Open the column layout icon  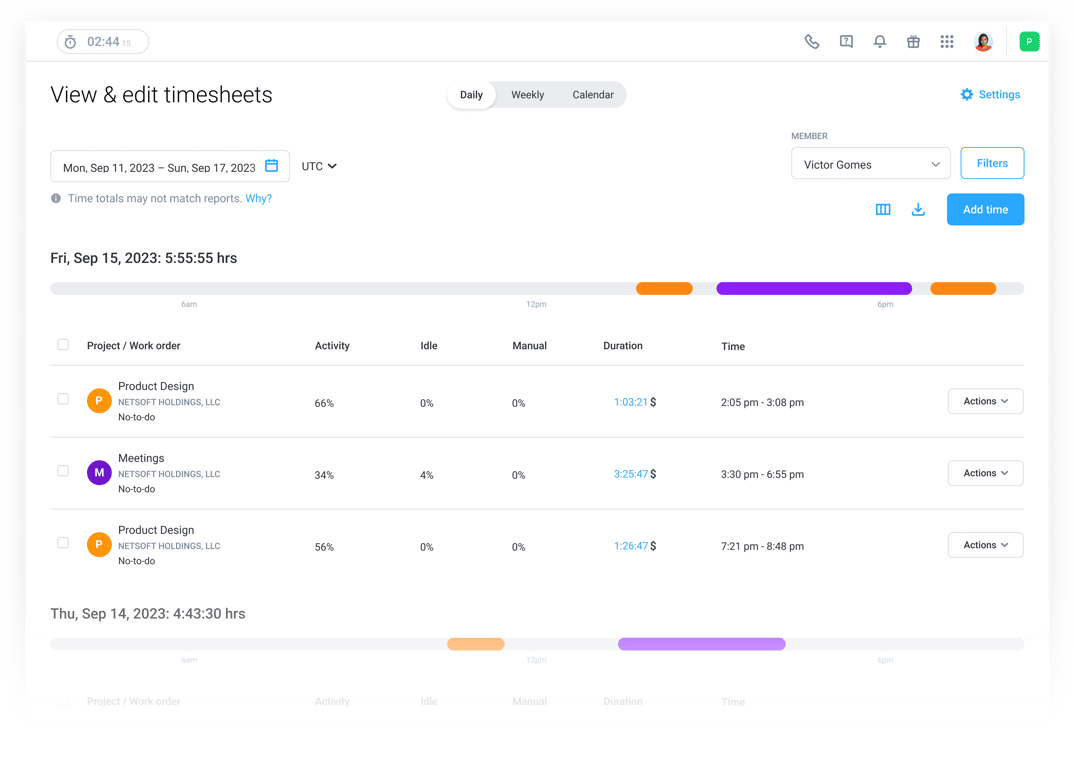coord(883,209)
